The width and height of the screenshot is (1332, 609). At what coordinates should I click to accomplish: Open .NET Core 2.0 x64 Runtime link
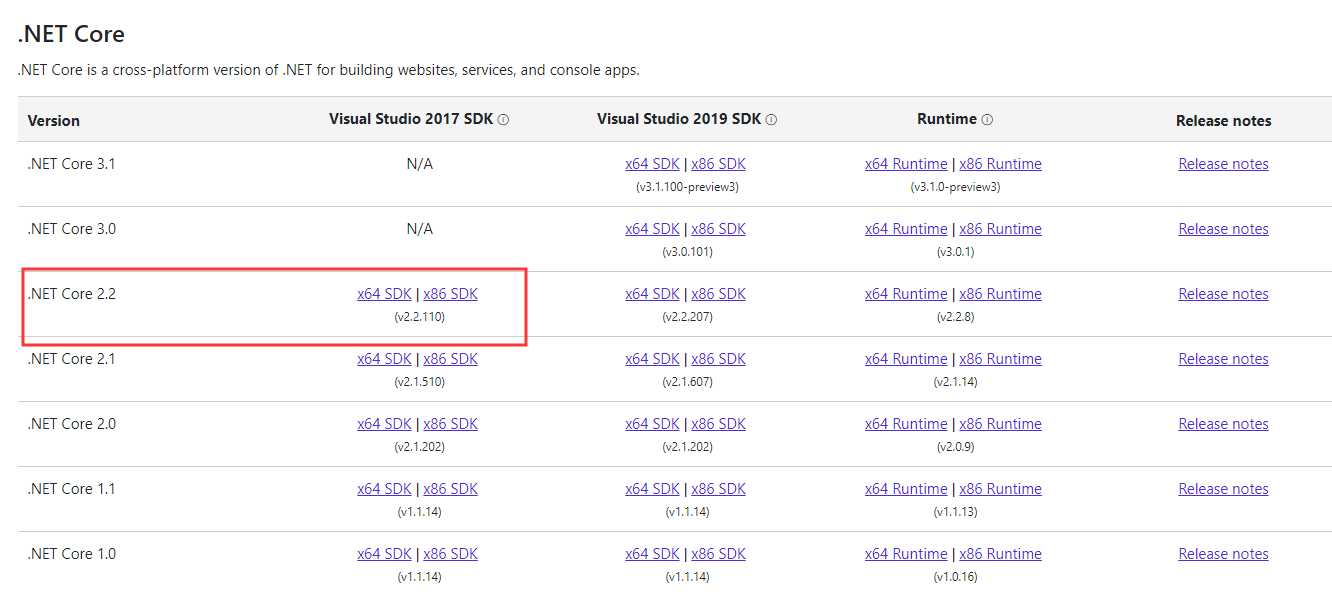[x=906, y=424]
